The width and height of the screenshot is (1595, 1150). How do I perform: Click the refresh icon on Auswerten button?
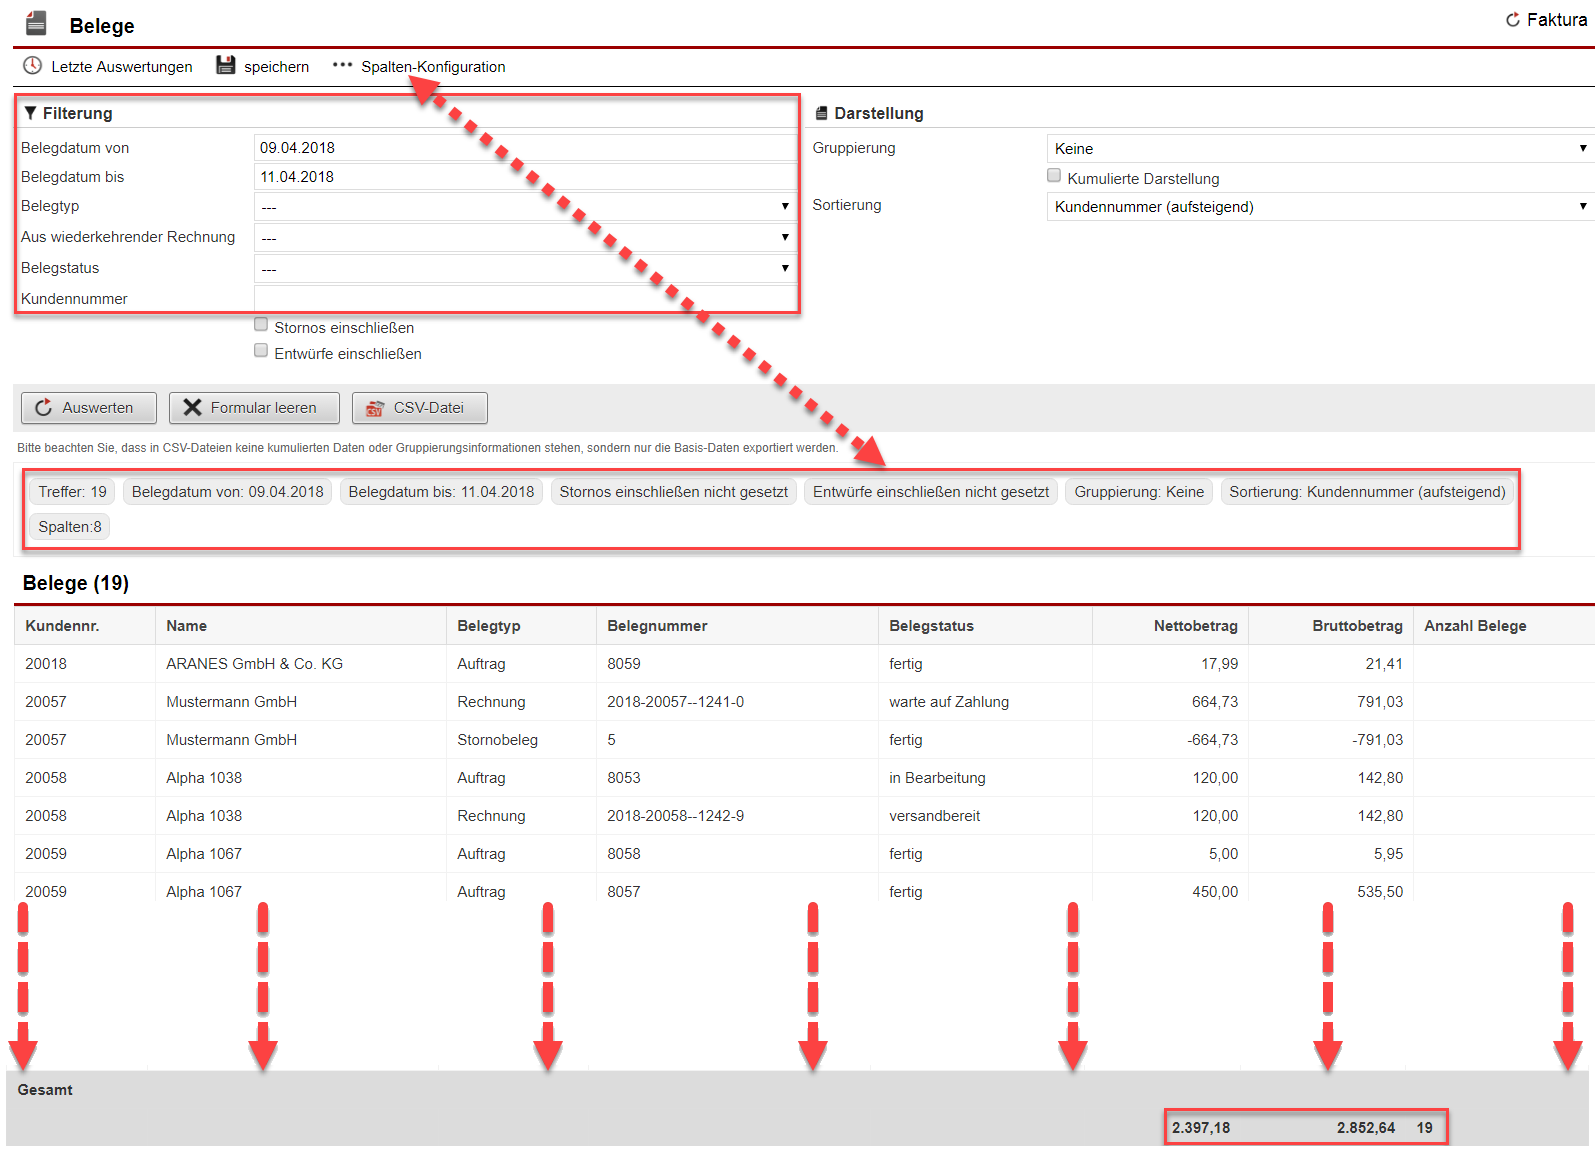44,408
